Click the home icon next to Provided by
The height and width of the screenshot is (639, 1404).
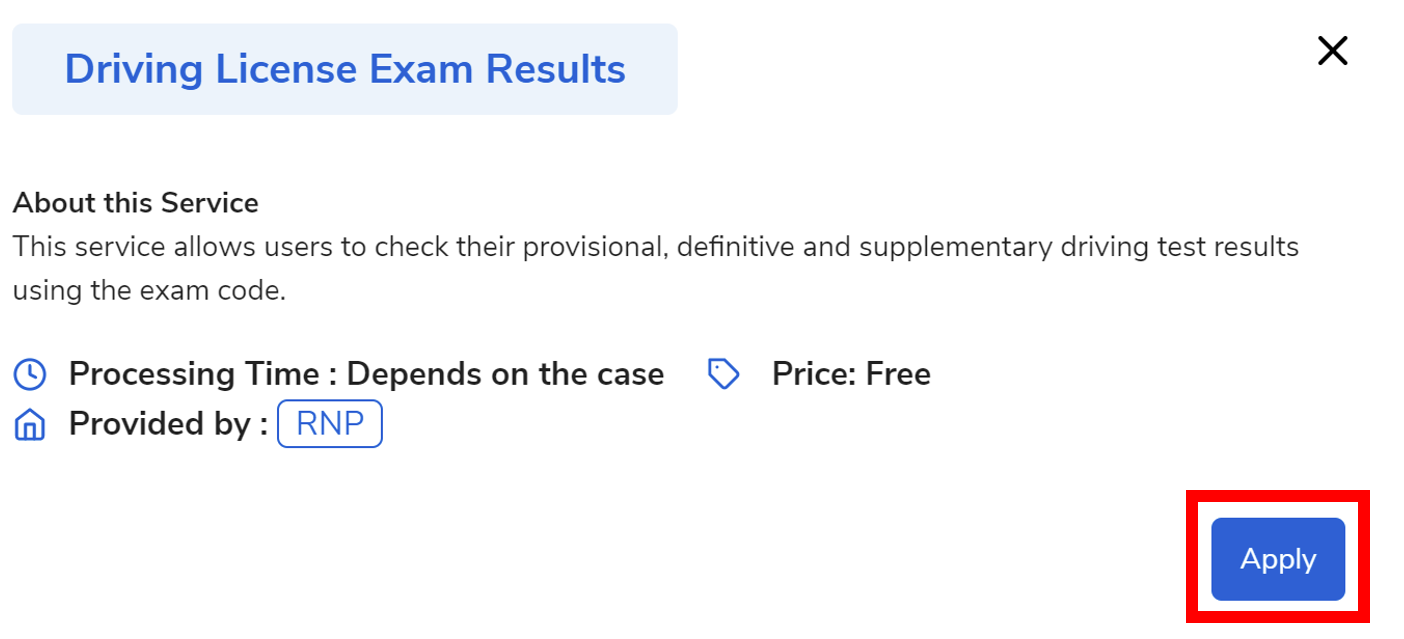[x=29, y=423]
